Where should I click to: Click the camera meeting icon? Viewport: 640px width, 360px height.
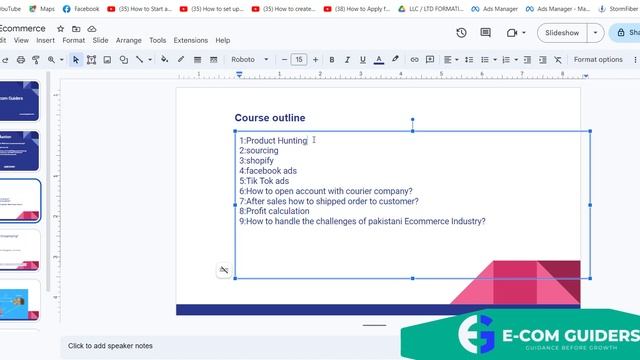click(x=512, y=33)
